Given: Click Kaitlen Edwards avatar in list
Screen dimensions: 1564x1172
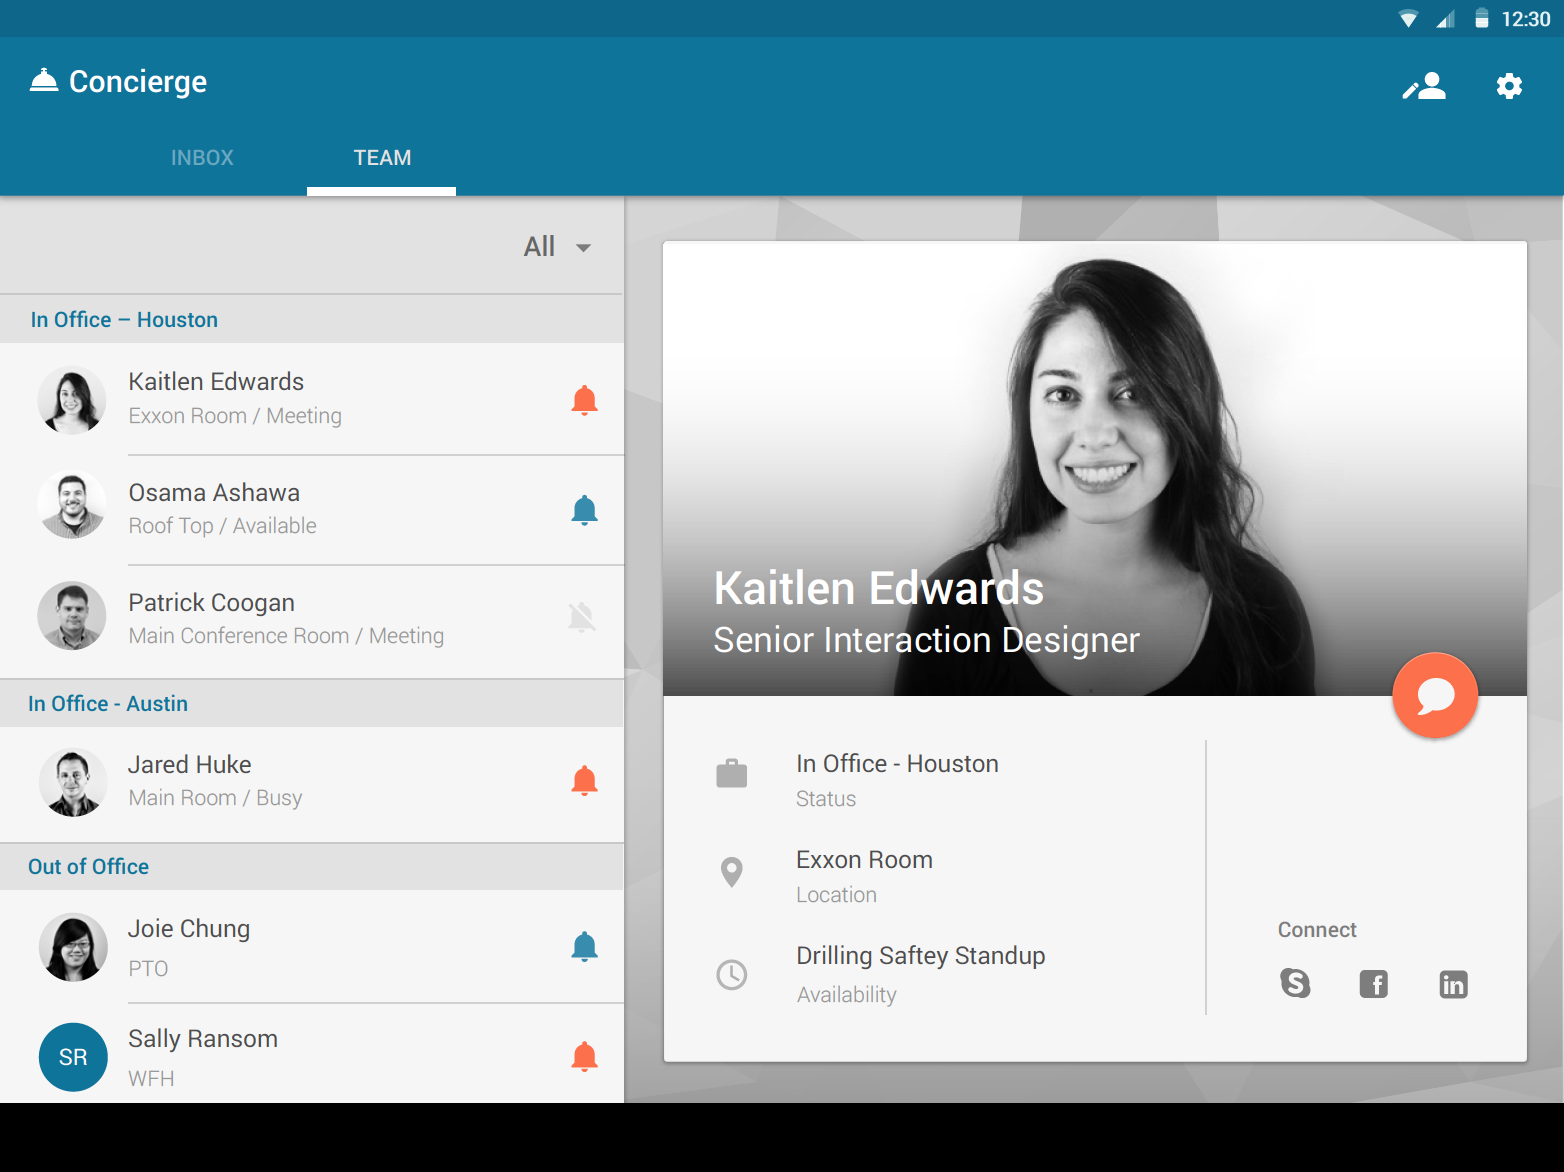Looking at the screenshot, I should [72, 400].
